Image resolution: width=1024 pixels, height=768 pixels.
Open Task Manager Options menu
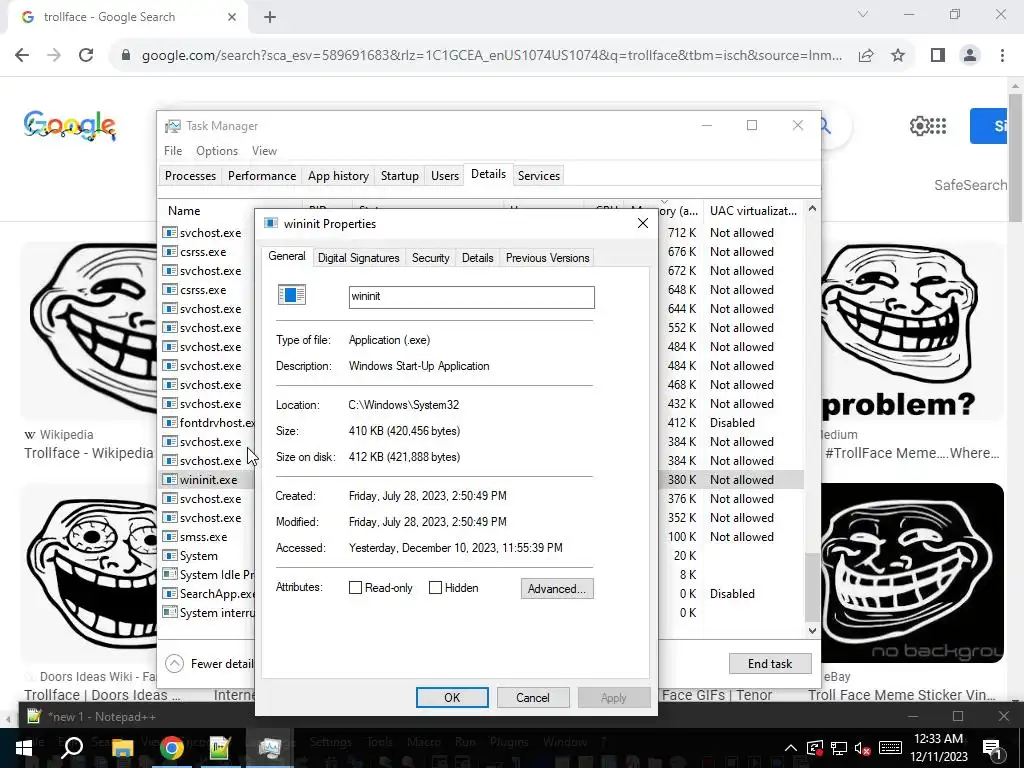point(217,151)
